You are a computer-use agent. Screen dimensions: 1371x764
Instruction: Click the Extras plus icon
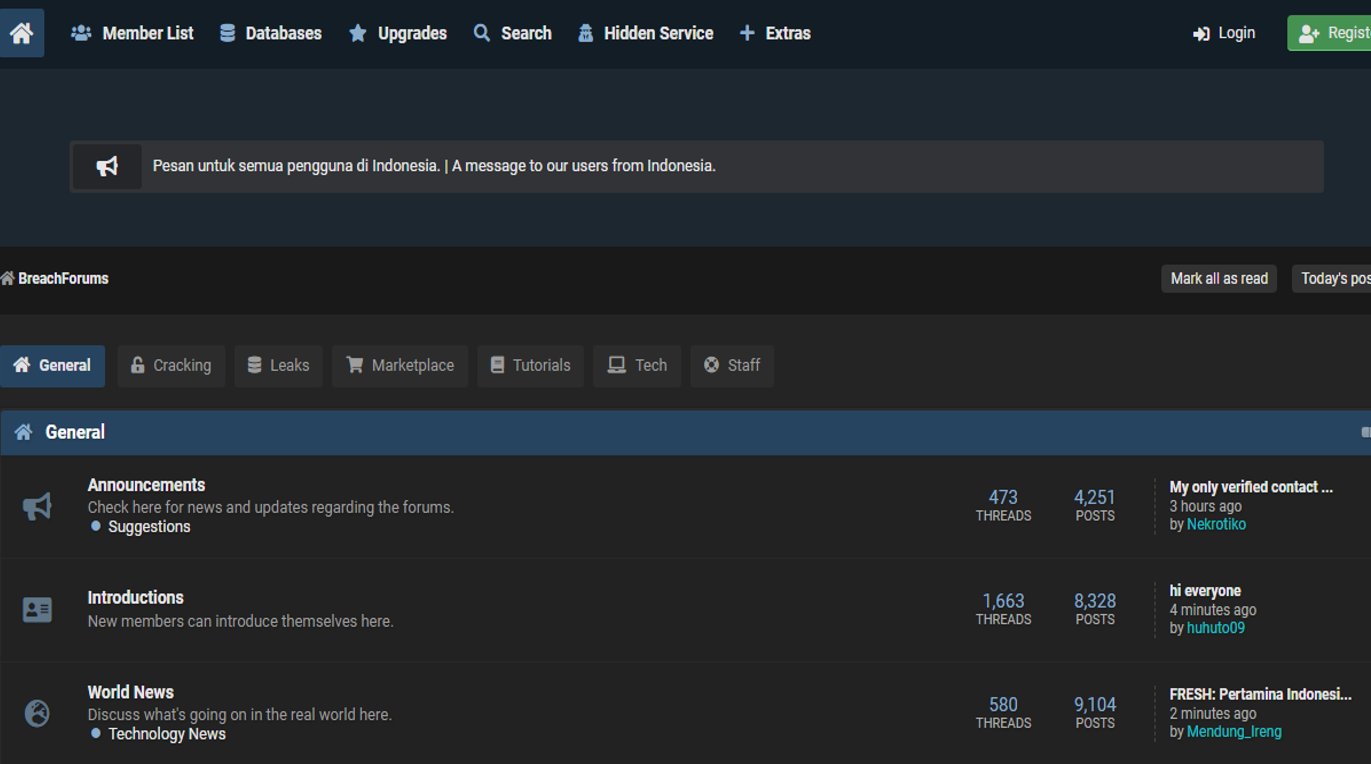[x=747, y=33]
